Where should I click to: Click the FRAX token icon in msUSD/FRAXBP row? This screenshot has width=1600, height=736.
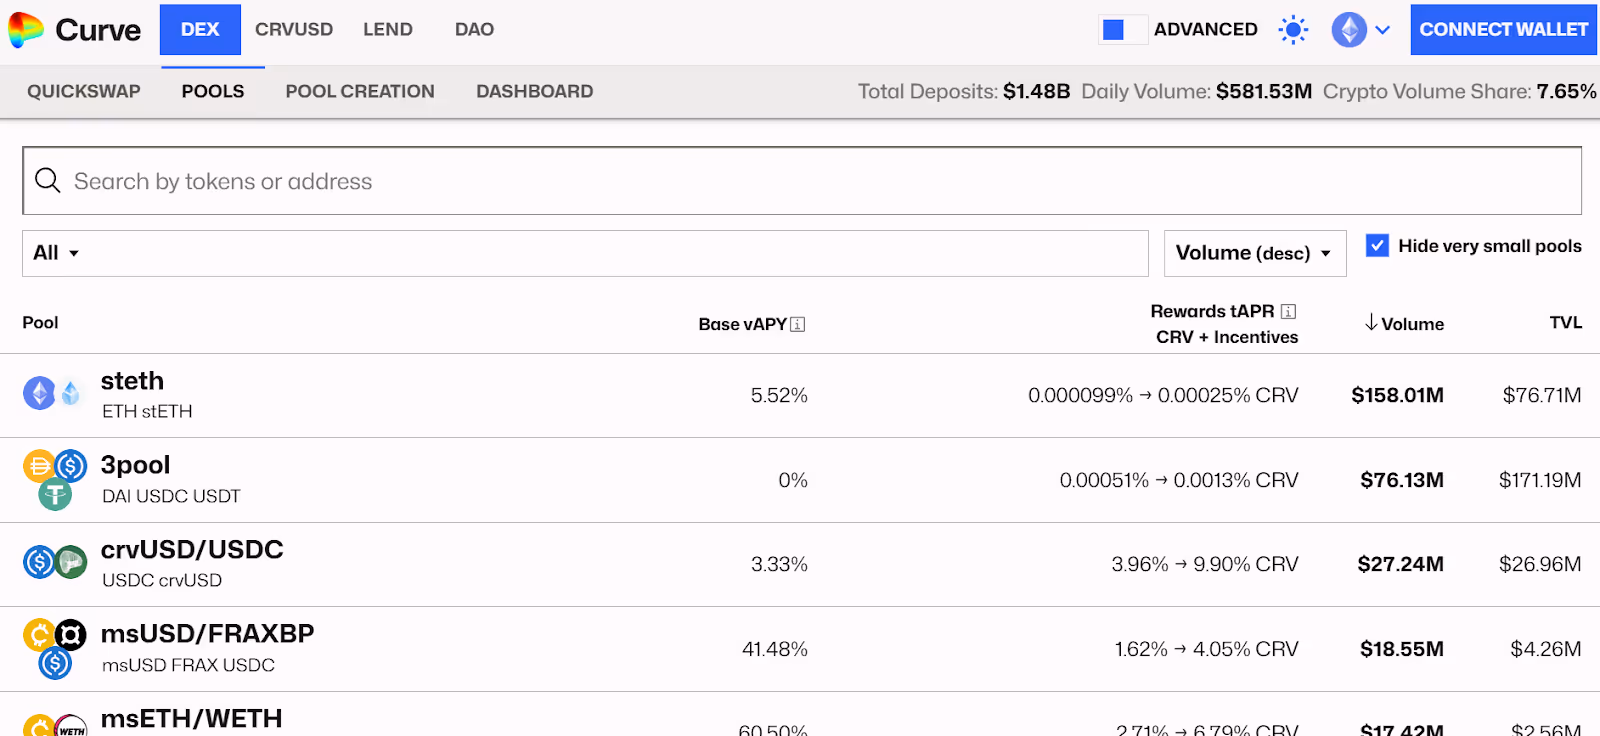click(x=70, y=634)
